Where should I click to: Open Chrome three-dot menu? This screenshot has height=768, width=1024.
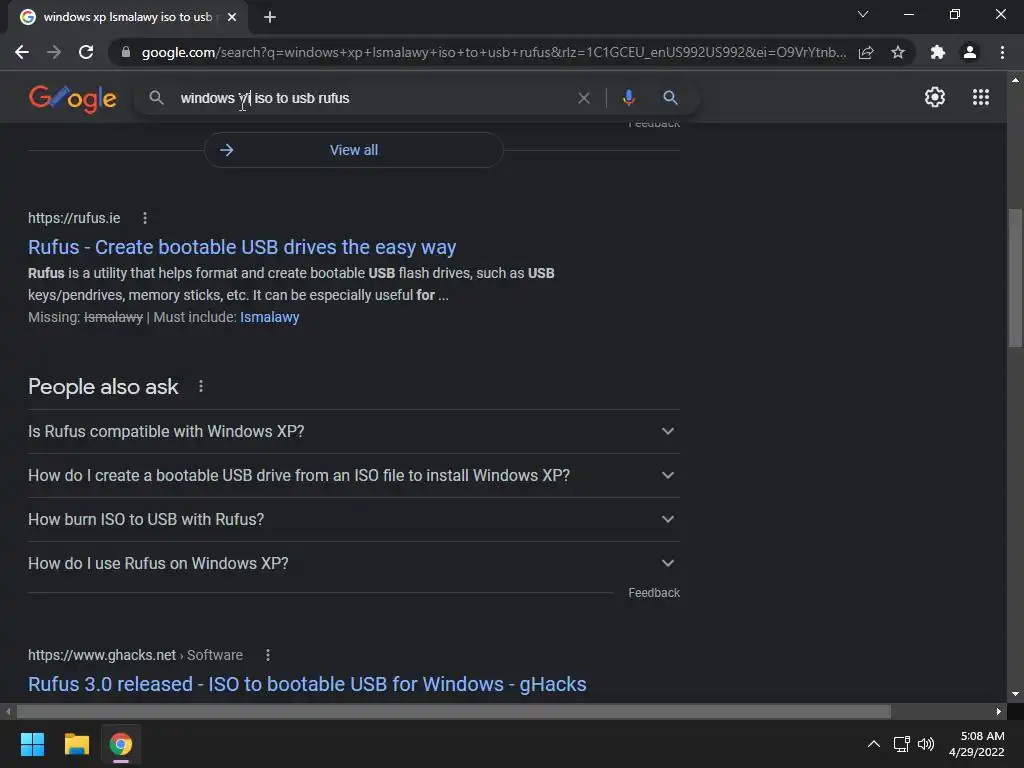(1002, 52)
